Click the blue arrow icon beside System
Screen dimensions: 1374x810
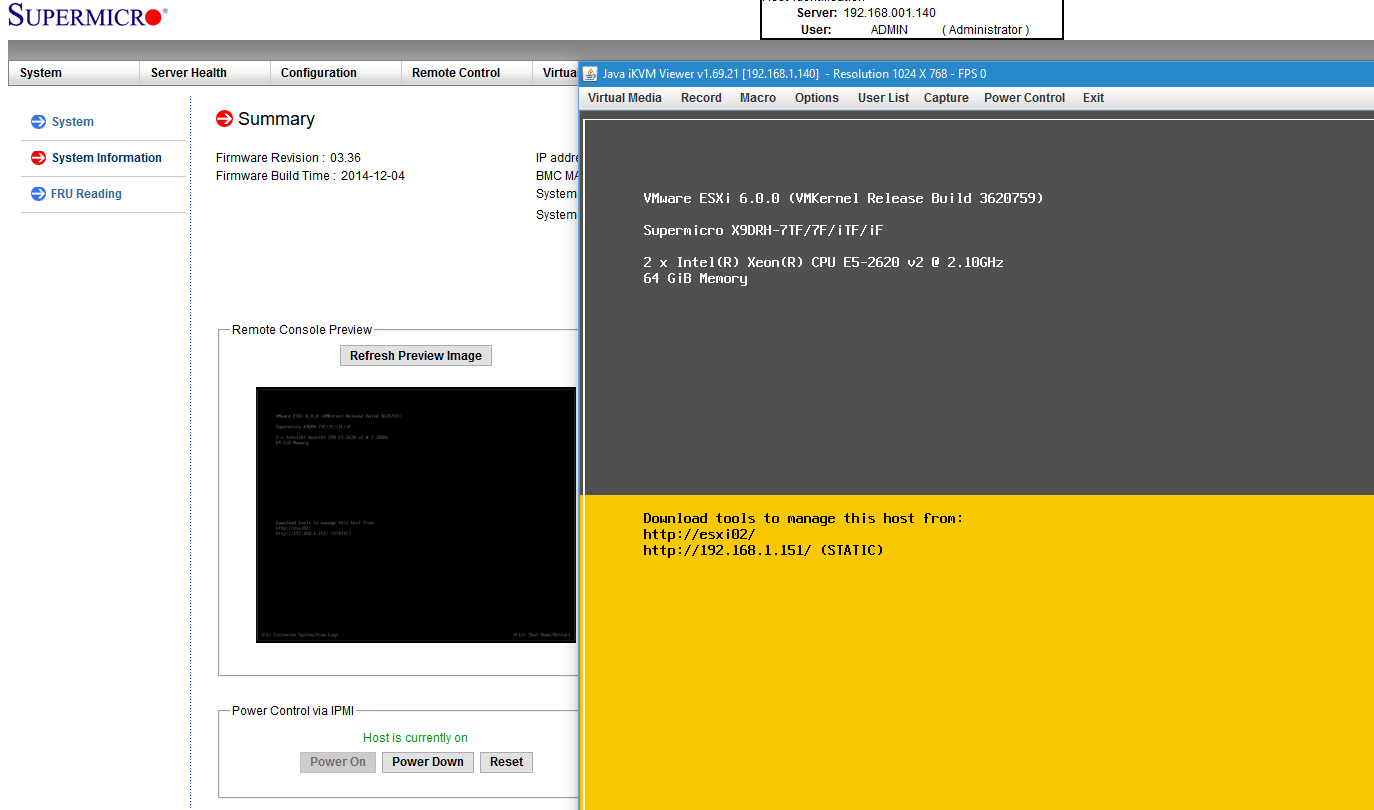click(x=38, y=122)
